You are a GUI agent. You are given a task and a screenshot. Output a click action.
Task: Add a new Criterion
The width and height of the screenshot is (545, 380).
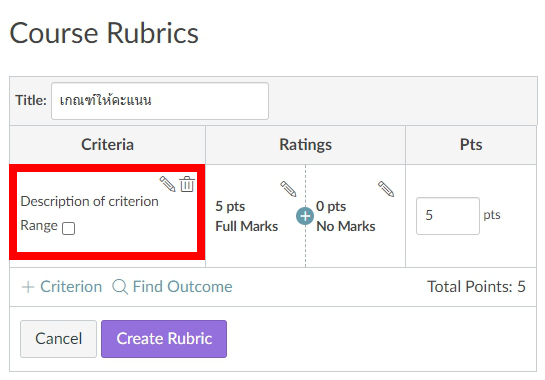tap(62, 287)
